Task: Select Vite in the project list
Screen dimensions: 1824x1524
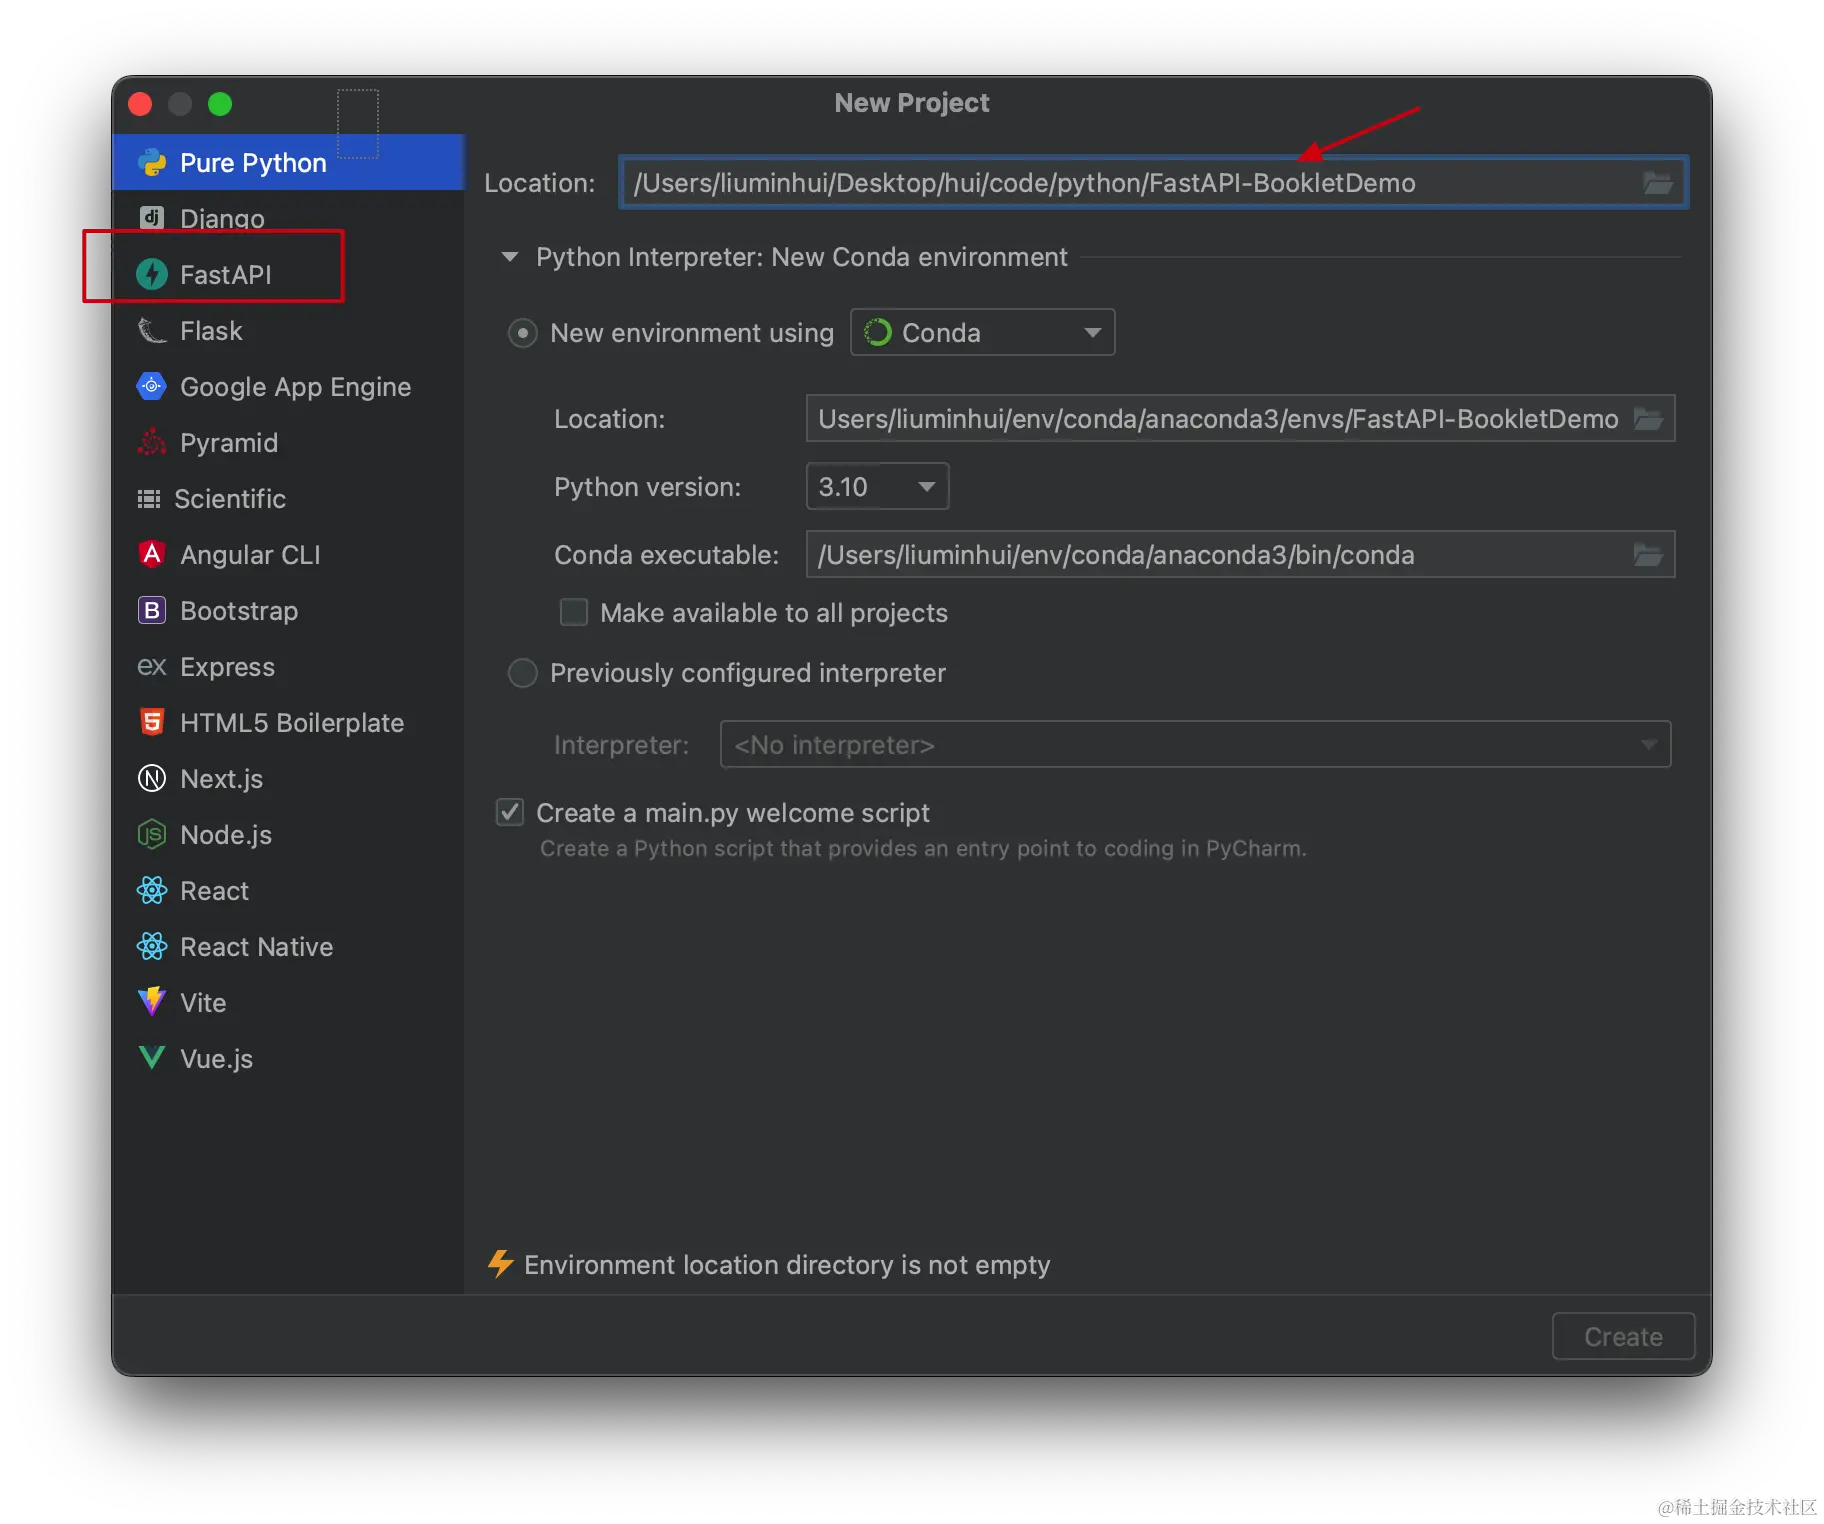Action: tap(289, 1002)
